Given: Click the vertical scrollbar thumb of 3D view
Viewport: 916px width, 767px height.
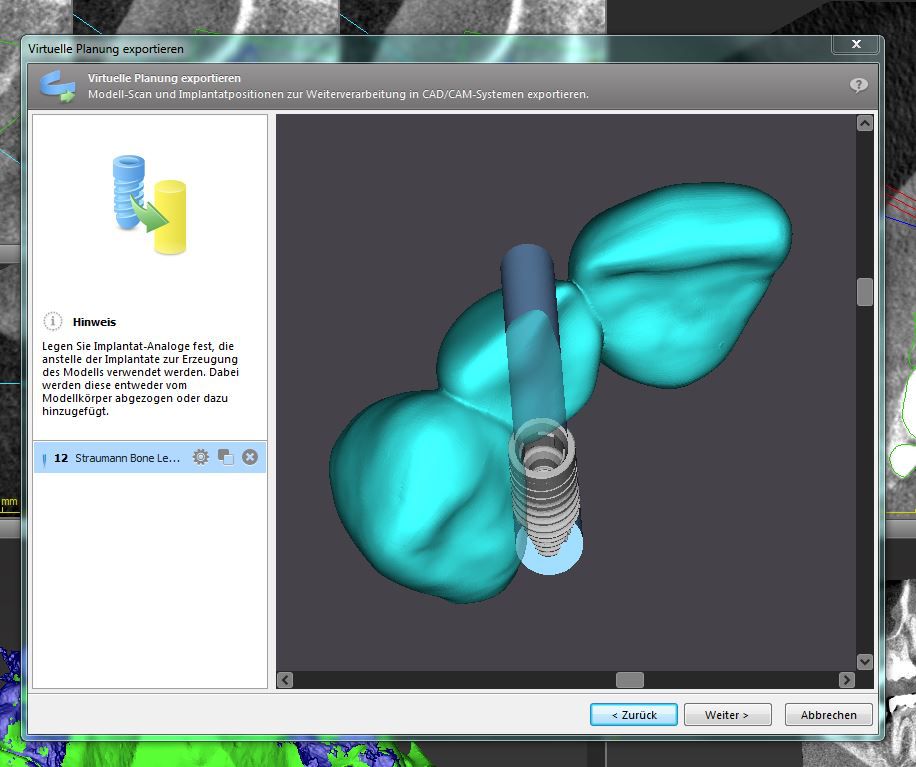Looking at the screenshot, I should (865, 291).
